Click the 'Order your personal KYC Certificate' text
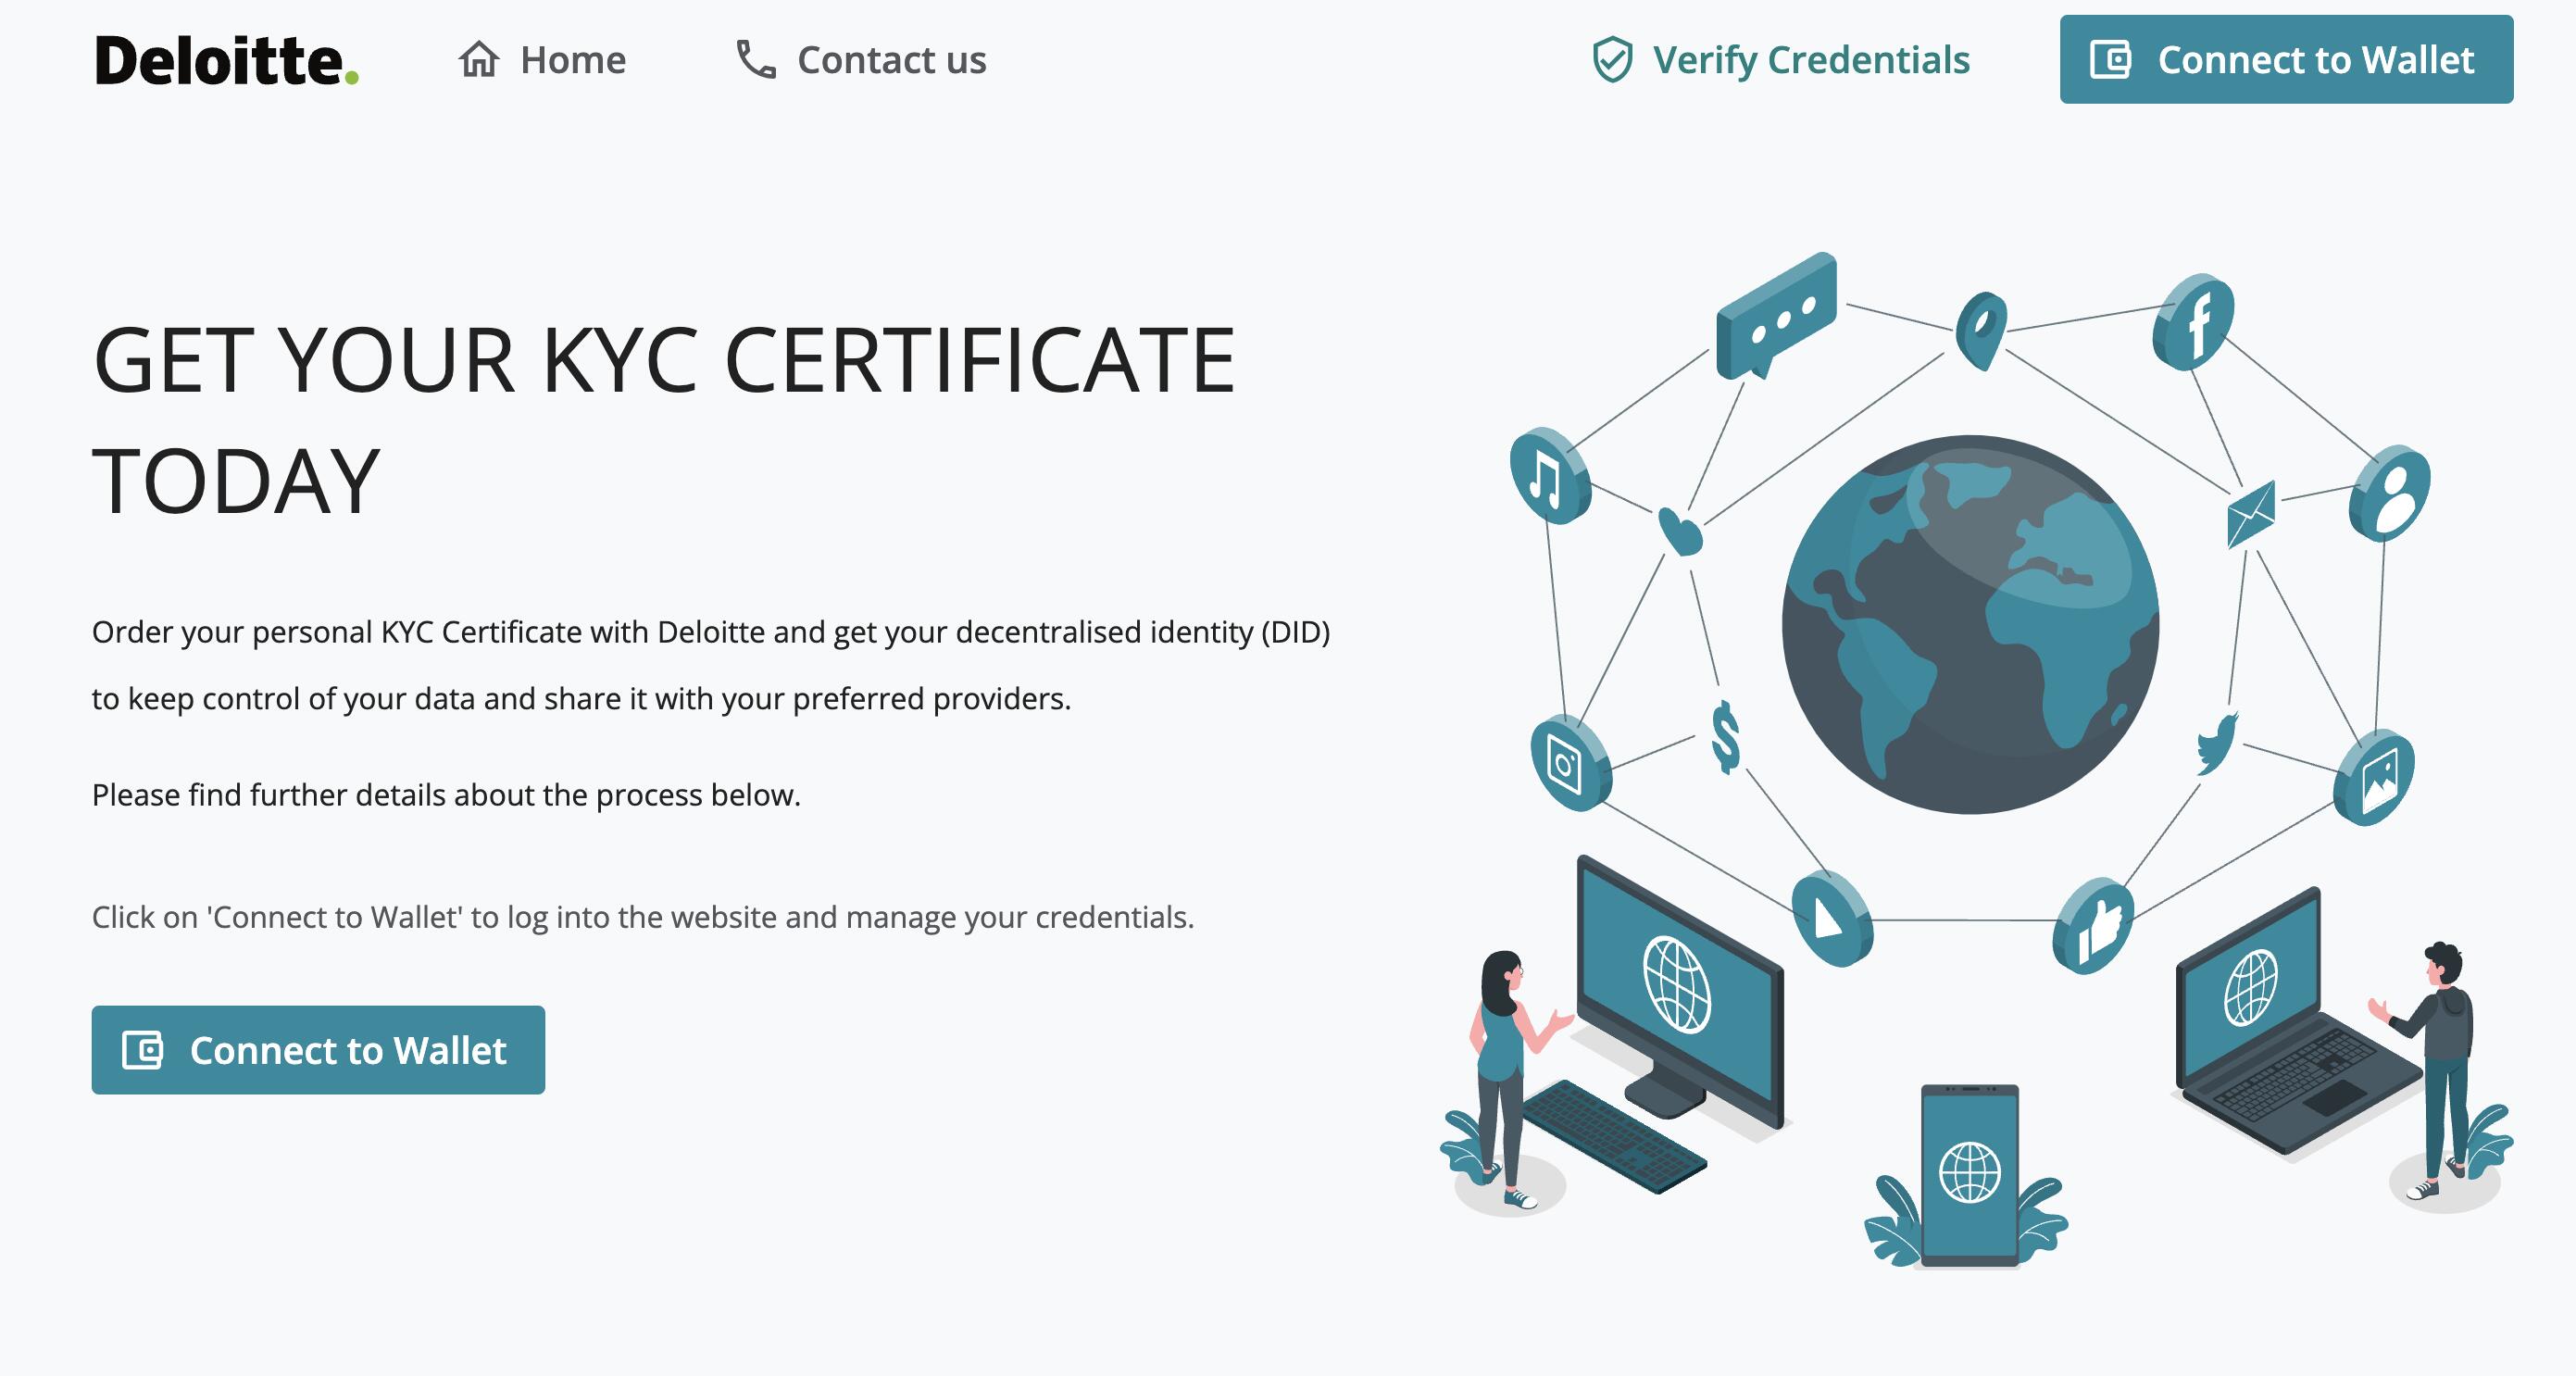This screenshot has height=1376, width=2576. [x=711, y=665]
